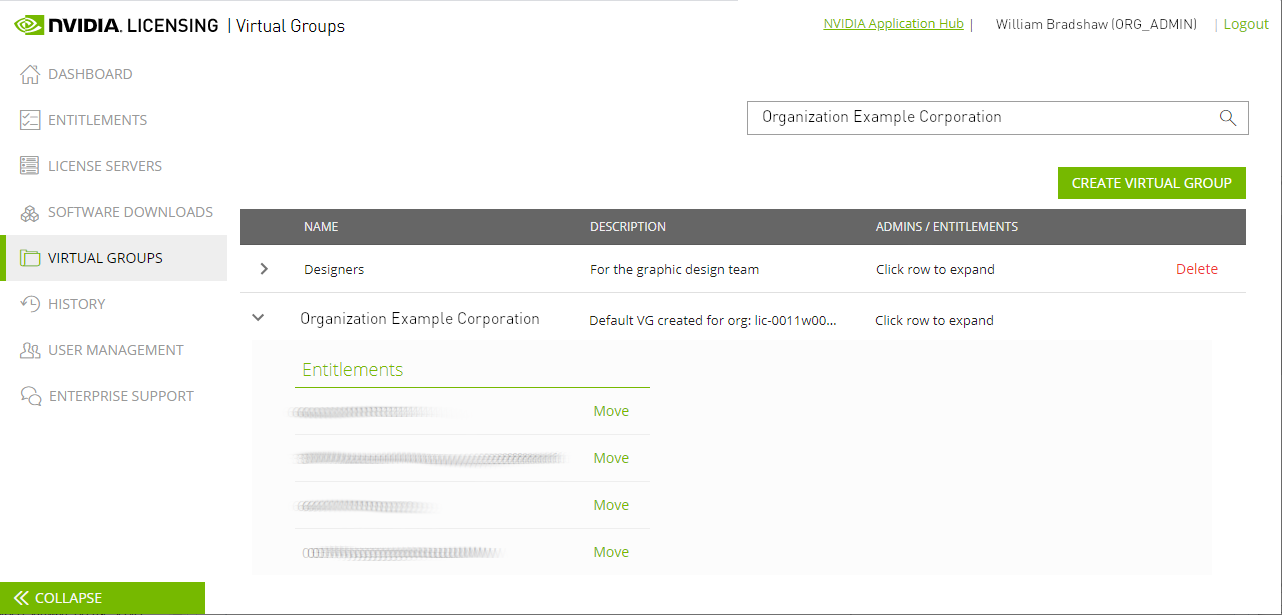The height and width of the screenshot is (615, 1282).
Task: Click the search magnifier icon
Action: pyautogui.click(x=1227, y=117)
